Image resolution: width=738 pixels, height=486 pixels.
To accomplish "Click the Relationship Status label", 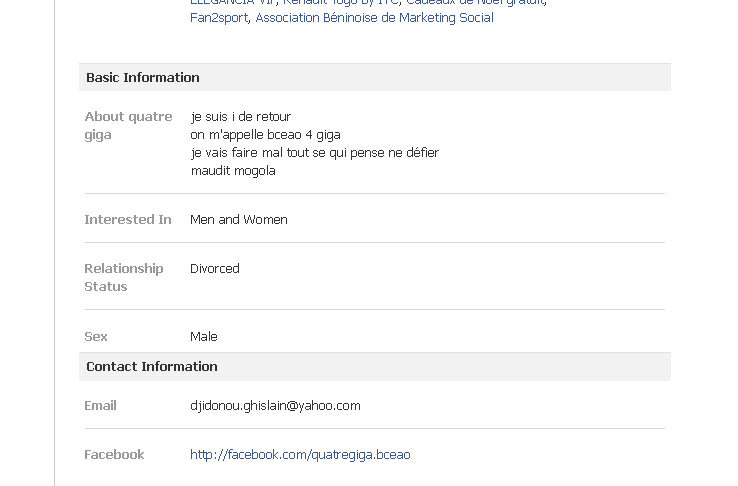I will [x=124, y=277].
